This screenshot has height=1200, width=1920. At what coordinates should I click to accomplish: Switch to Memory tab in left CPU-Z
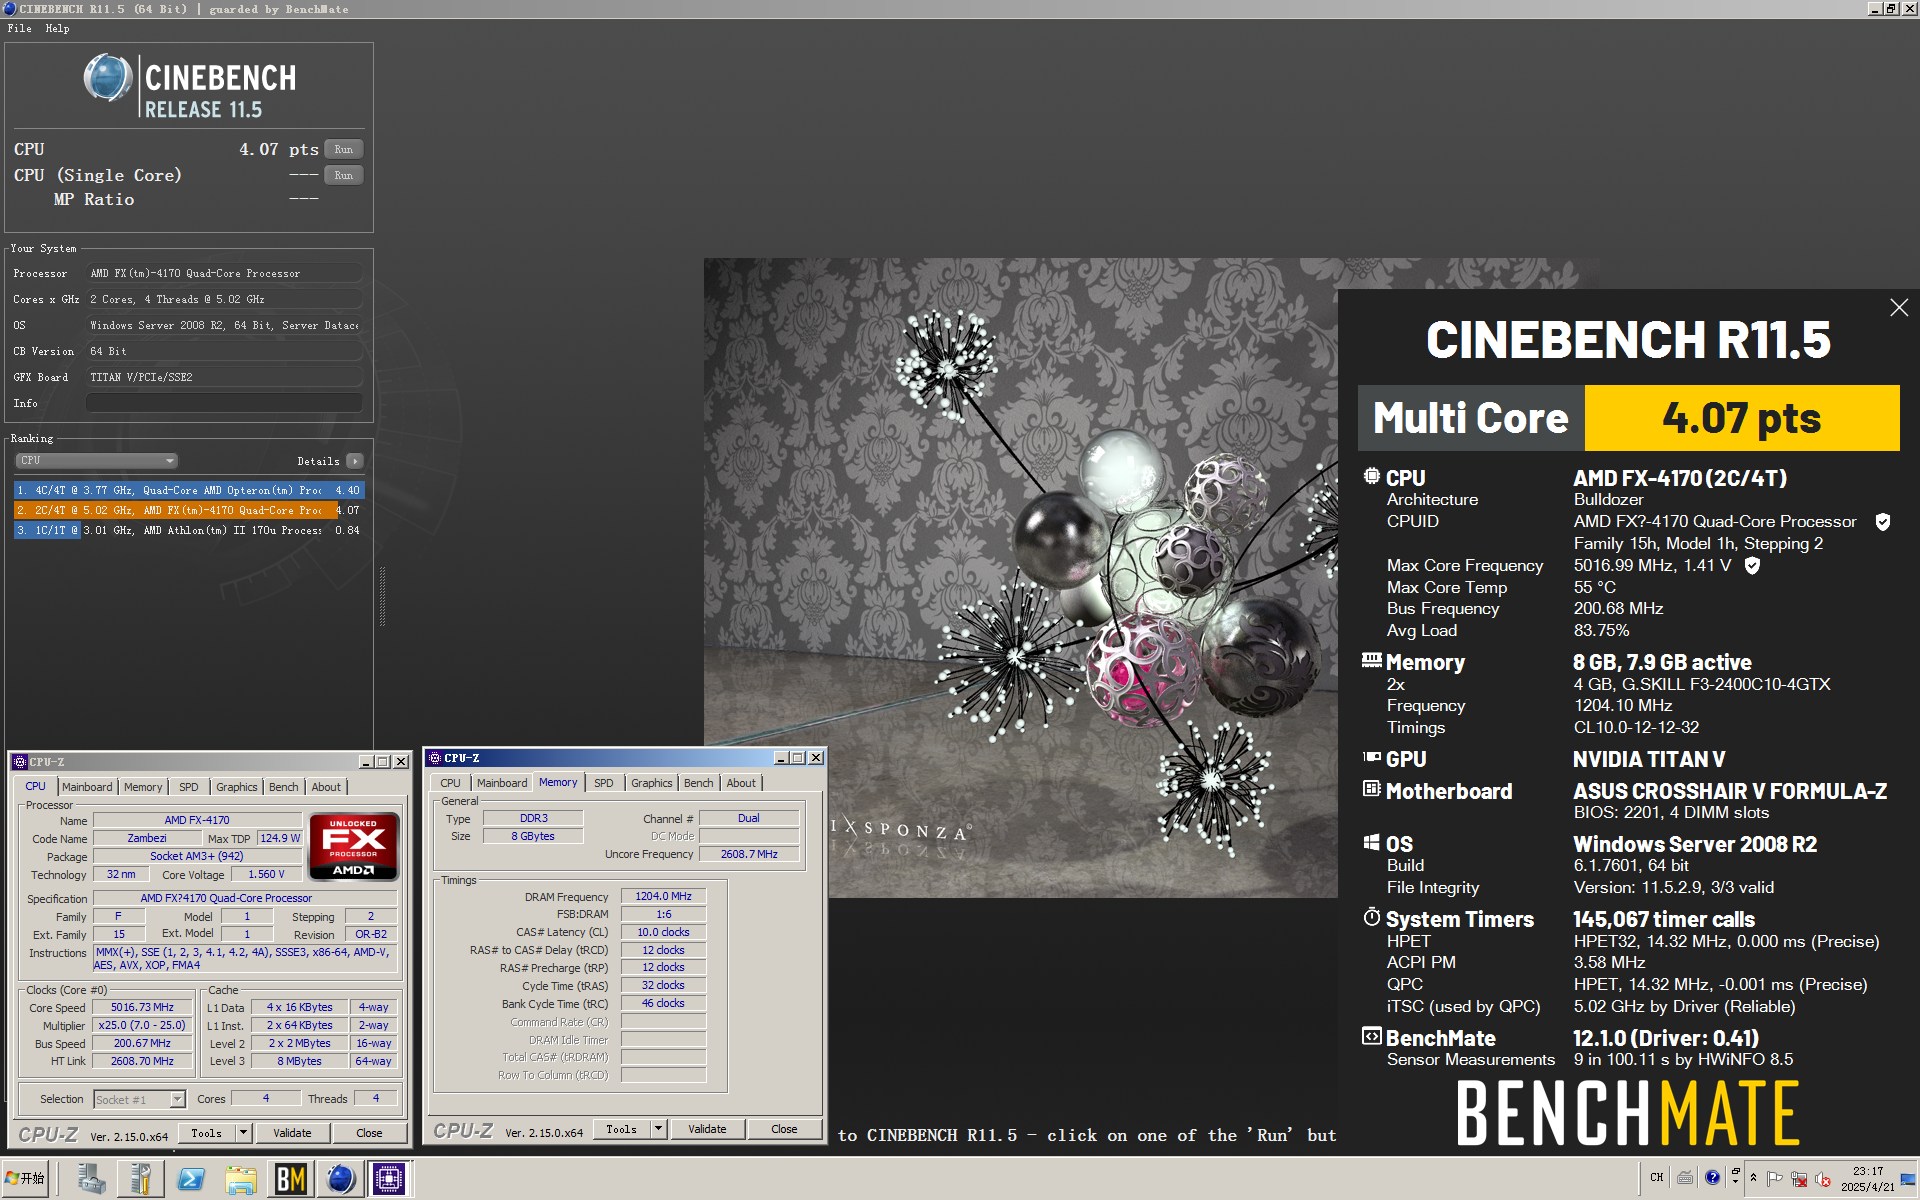143,787
